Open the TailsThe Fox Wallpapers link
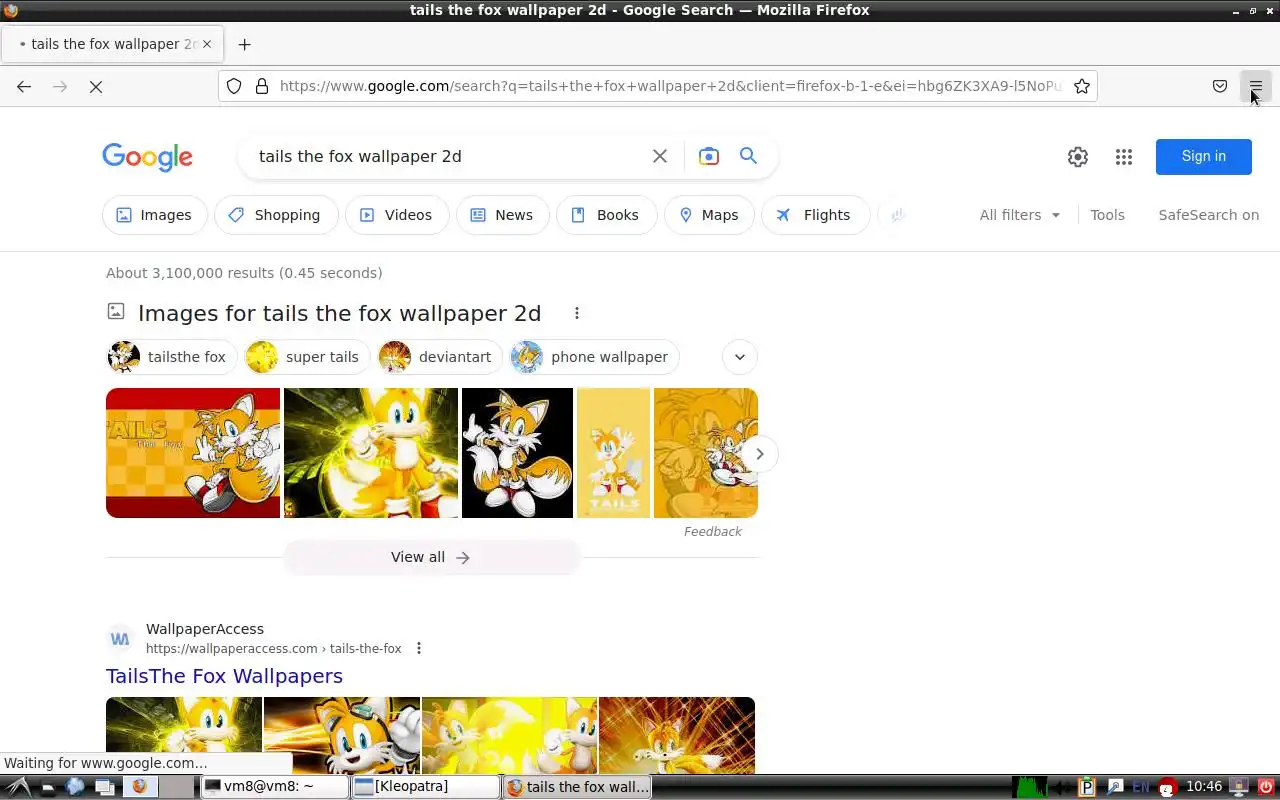Viewport: 1280px width, 800px height. pyautogui.click(x=224, y=676)
